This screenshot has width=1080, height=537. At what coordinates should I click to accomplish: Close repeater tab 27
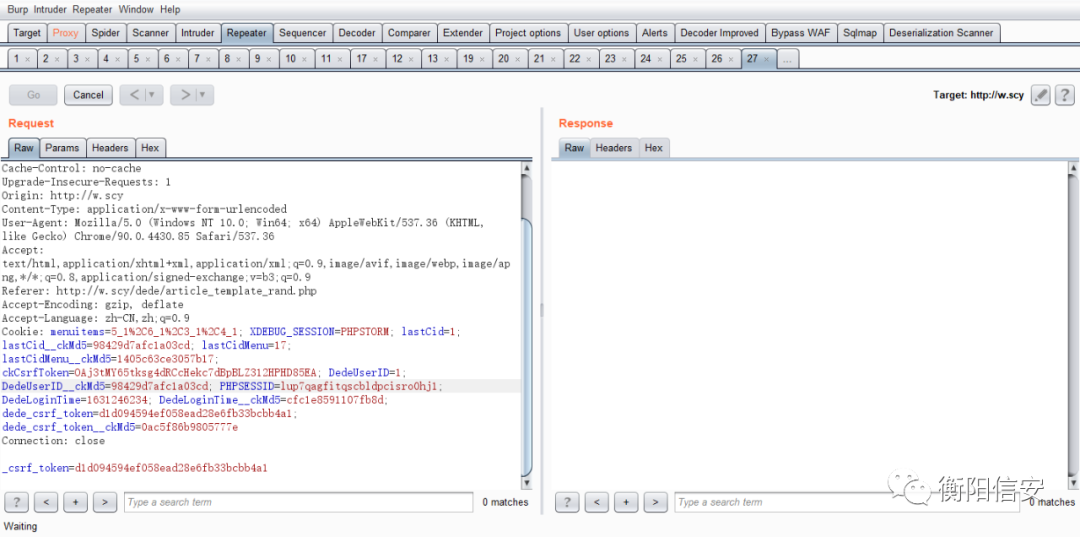[x=767, y=59]
